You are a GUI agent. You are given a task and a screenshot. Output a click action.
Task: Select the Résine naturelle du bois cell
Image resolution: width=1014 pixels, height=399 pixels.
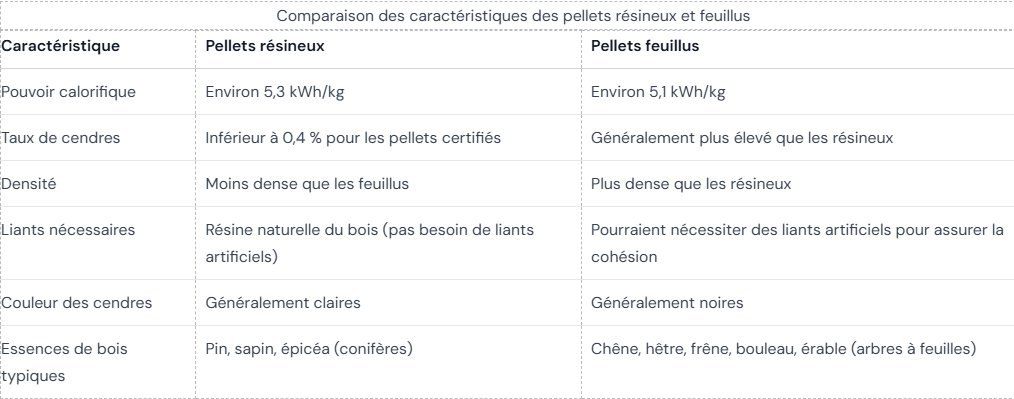coord(389,243)
